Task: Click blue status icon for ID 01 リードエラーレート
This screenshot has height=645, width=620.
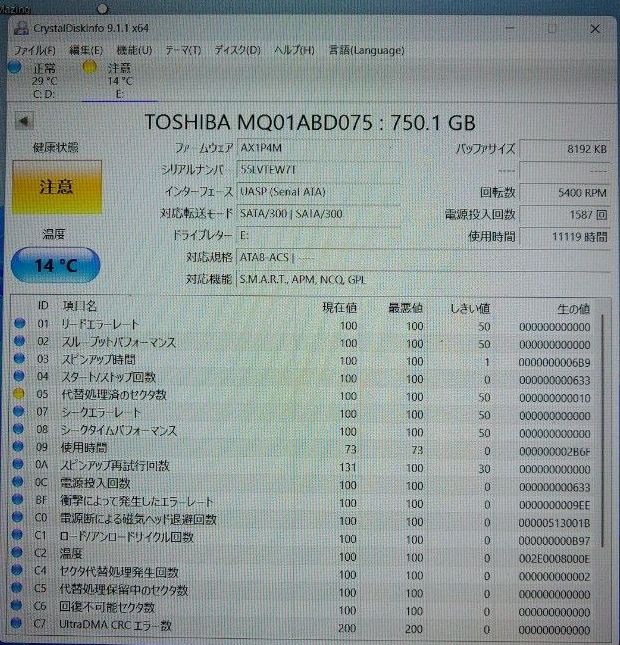Action: (x=19, y=323)
